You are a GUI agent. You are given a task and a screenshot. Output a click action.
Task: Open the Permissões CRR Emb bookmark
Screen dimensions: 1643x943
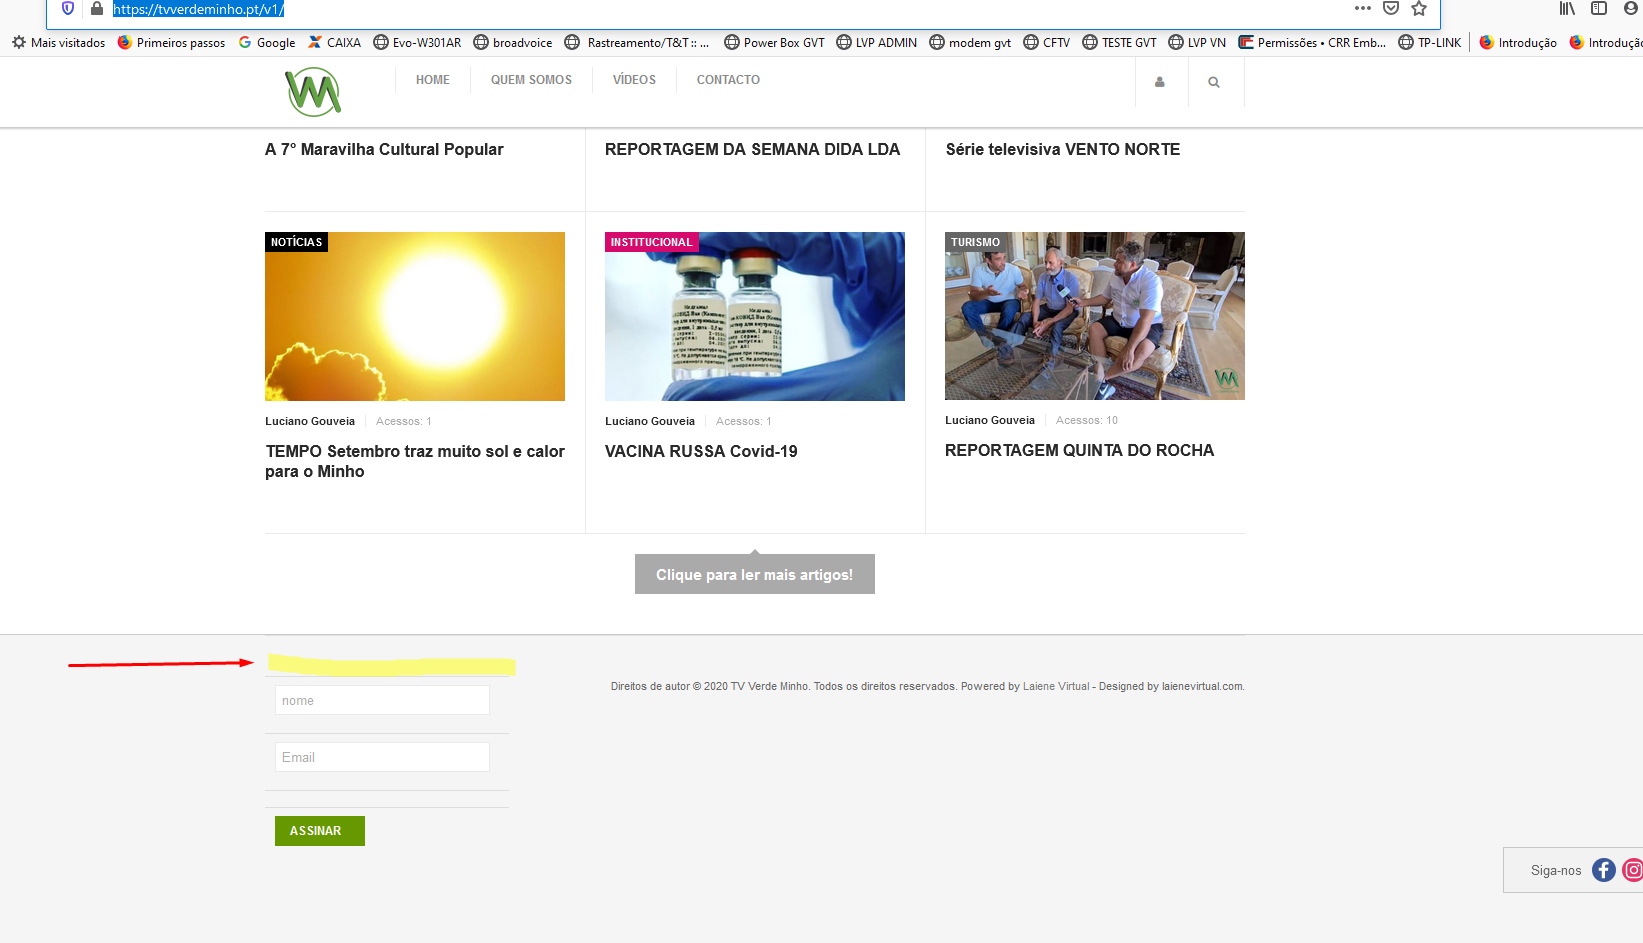[1312, 43]
